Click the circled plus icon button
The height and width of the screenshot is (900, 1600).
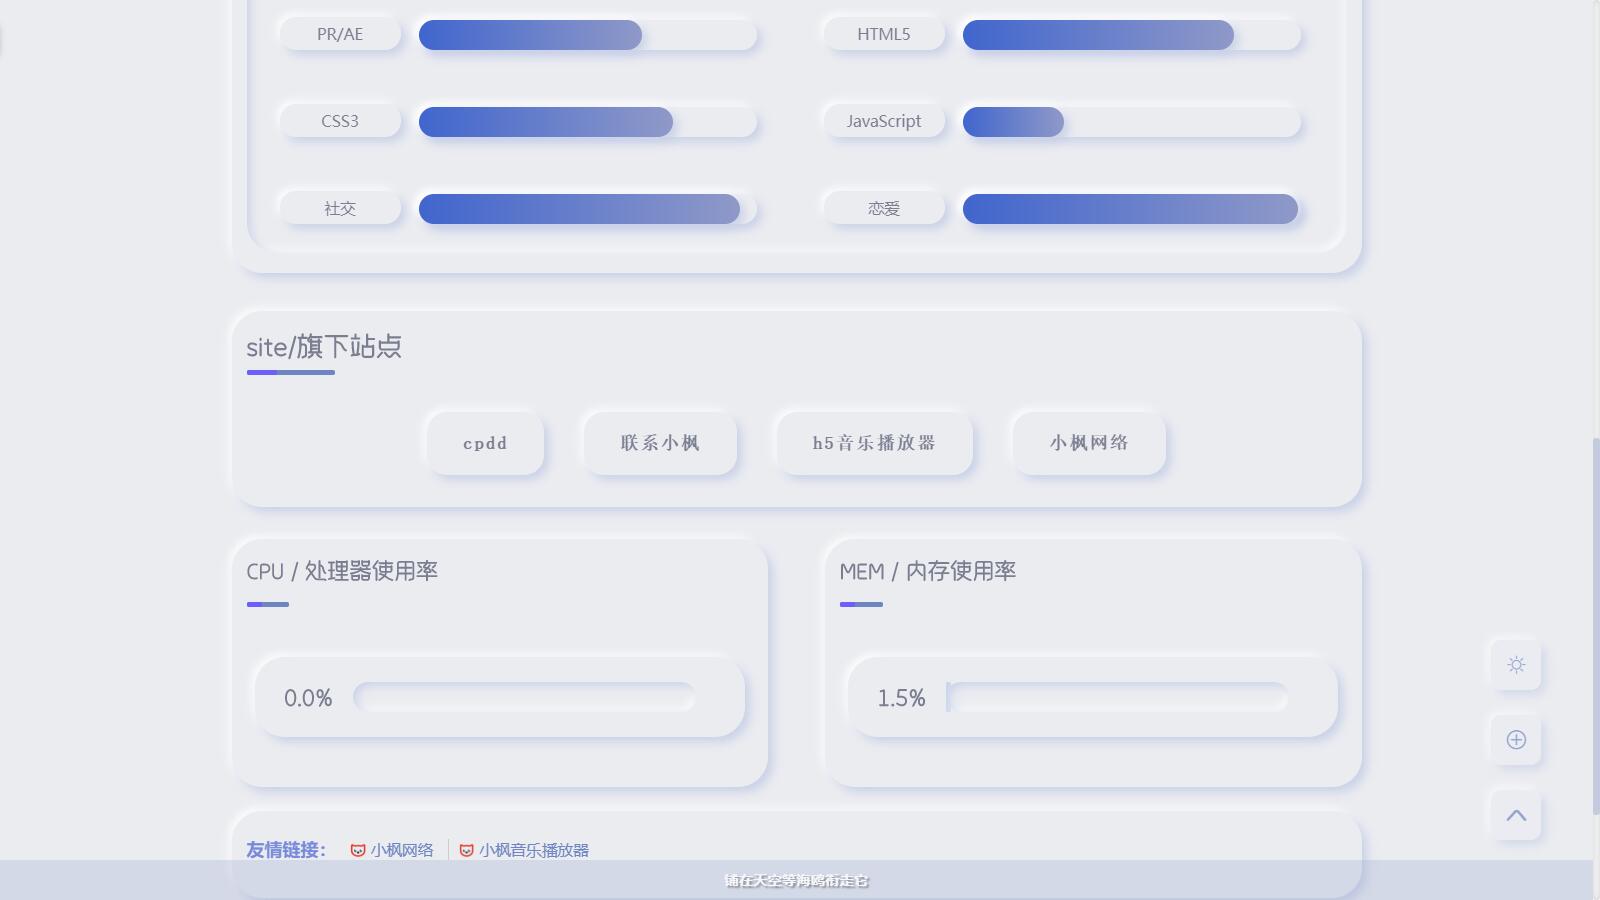click(x=1516, y=740)
